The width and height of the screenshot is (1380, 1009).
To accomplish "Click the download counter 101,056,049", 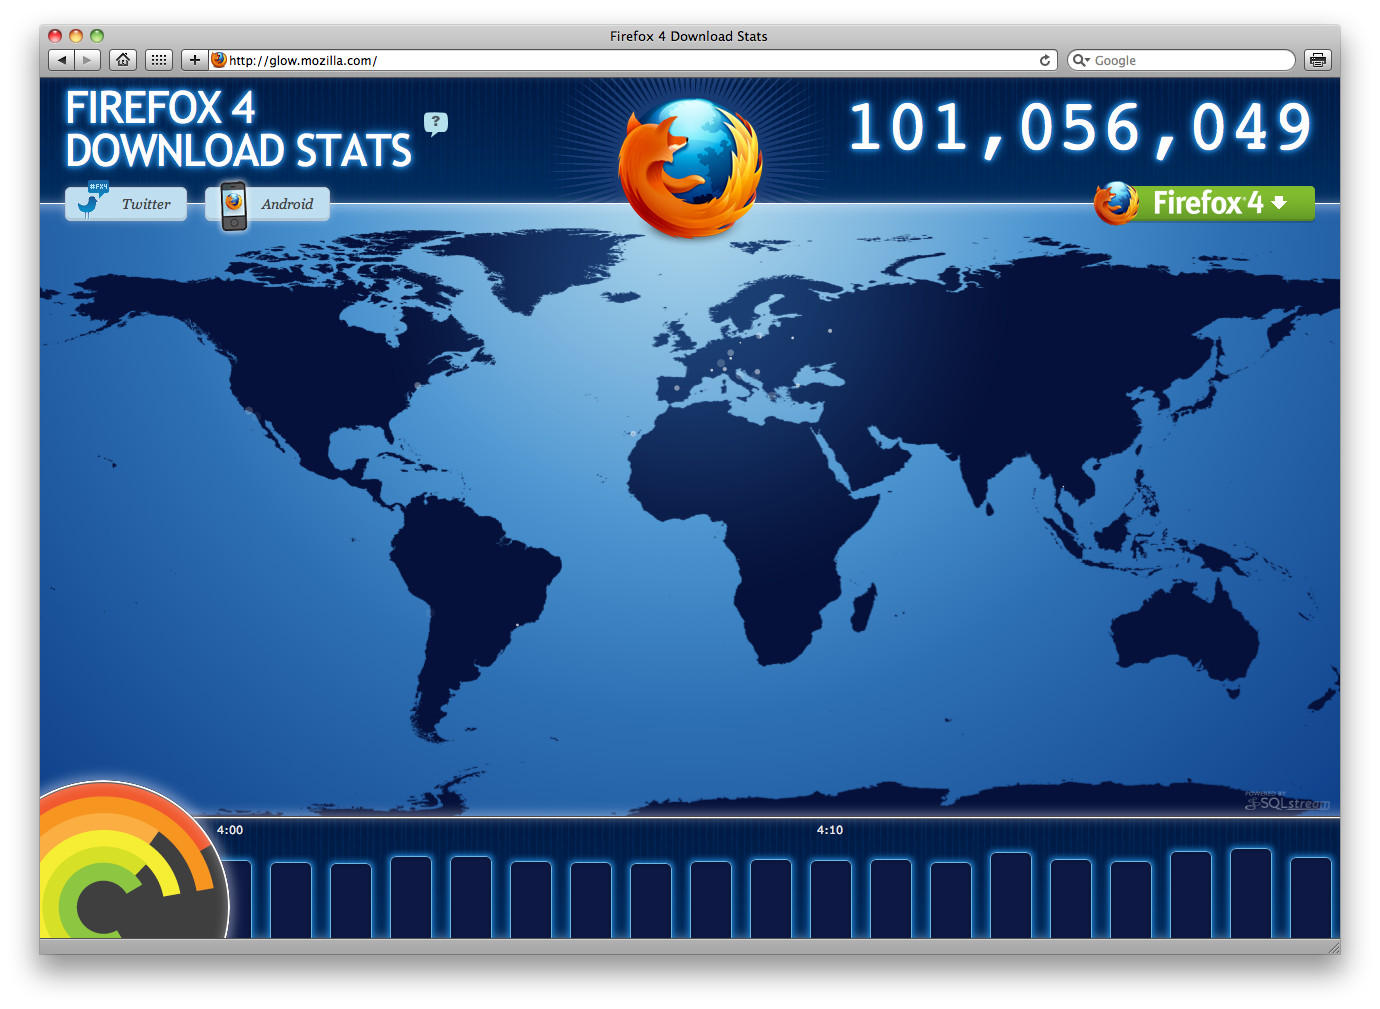I will click(x=1081, y=129).
